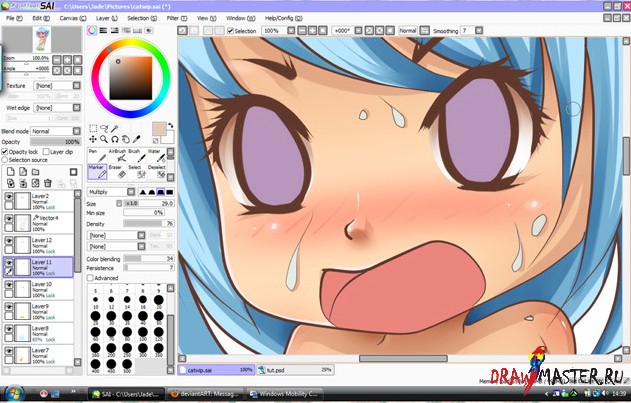Image resolution: width=631 pixels, height=403 pixels.
Task: Adjust the Color blending slider
Action: pyautogui.click(x=148, y=258)
